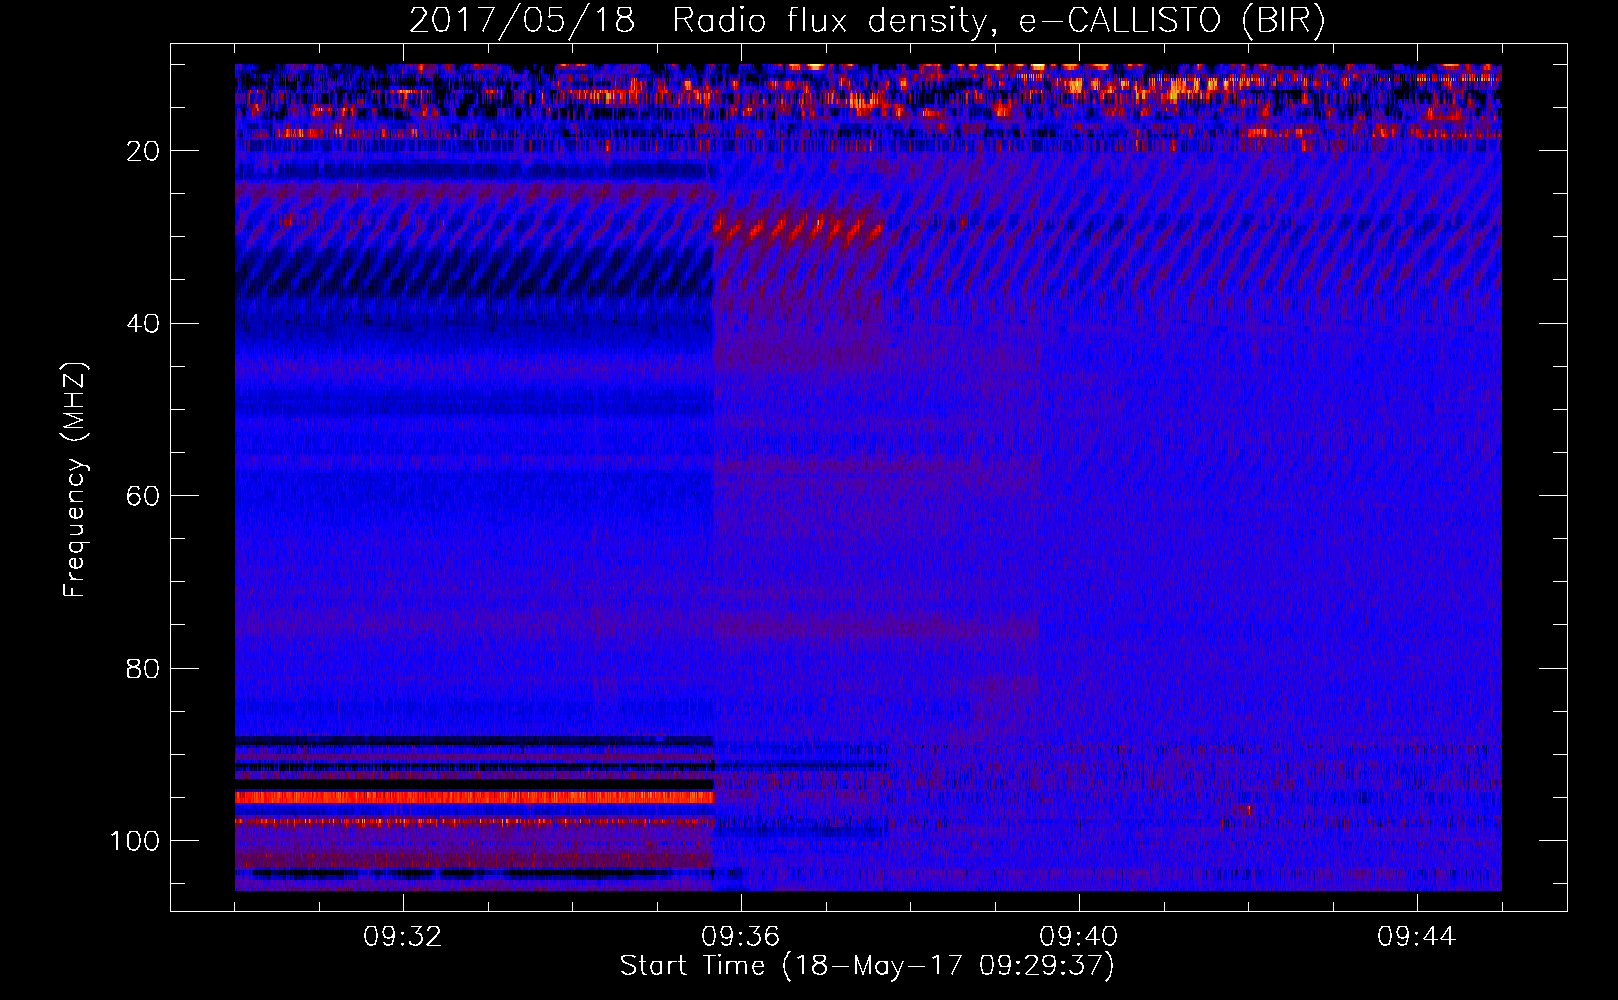Click the 40 MHz frequency tick label

pyautogui.click(x=144, y=324)
